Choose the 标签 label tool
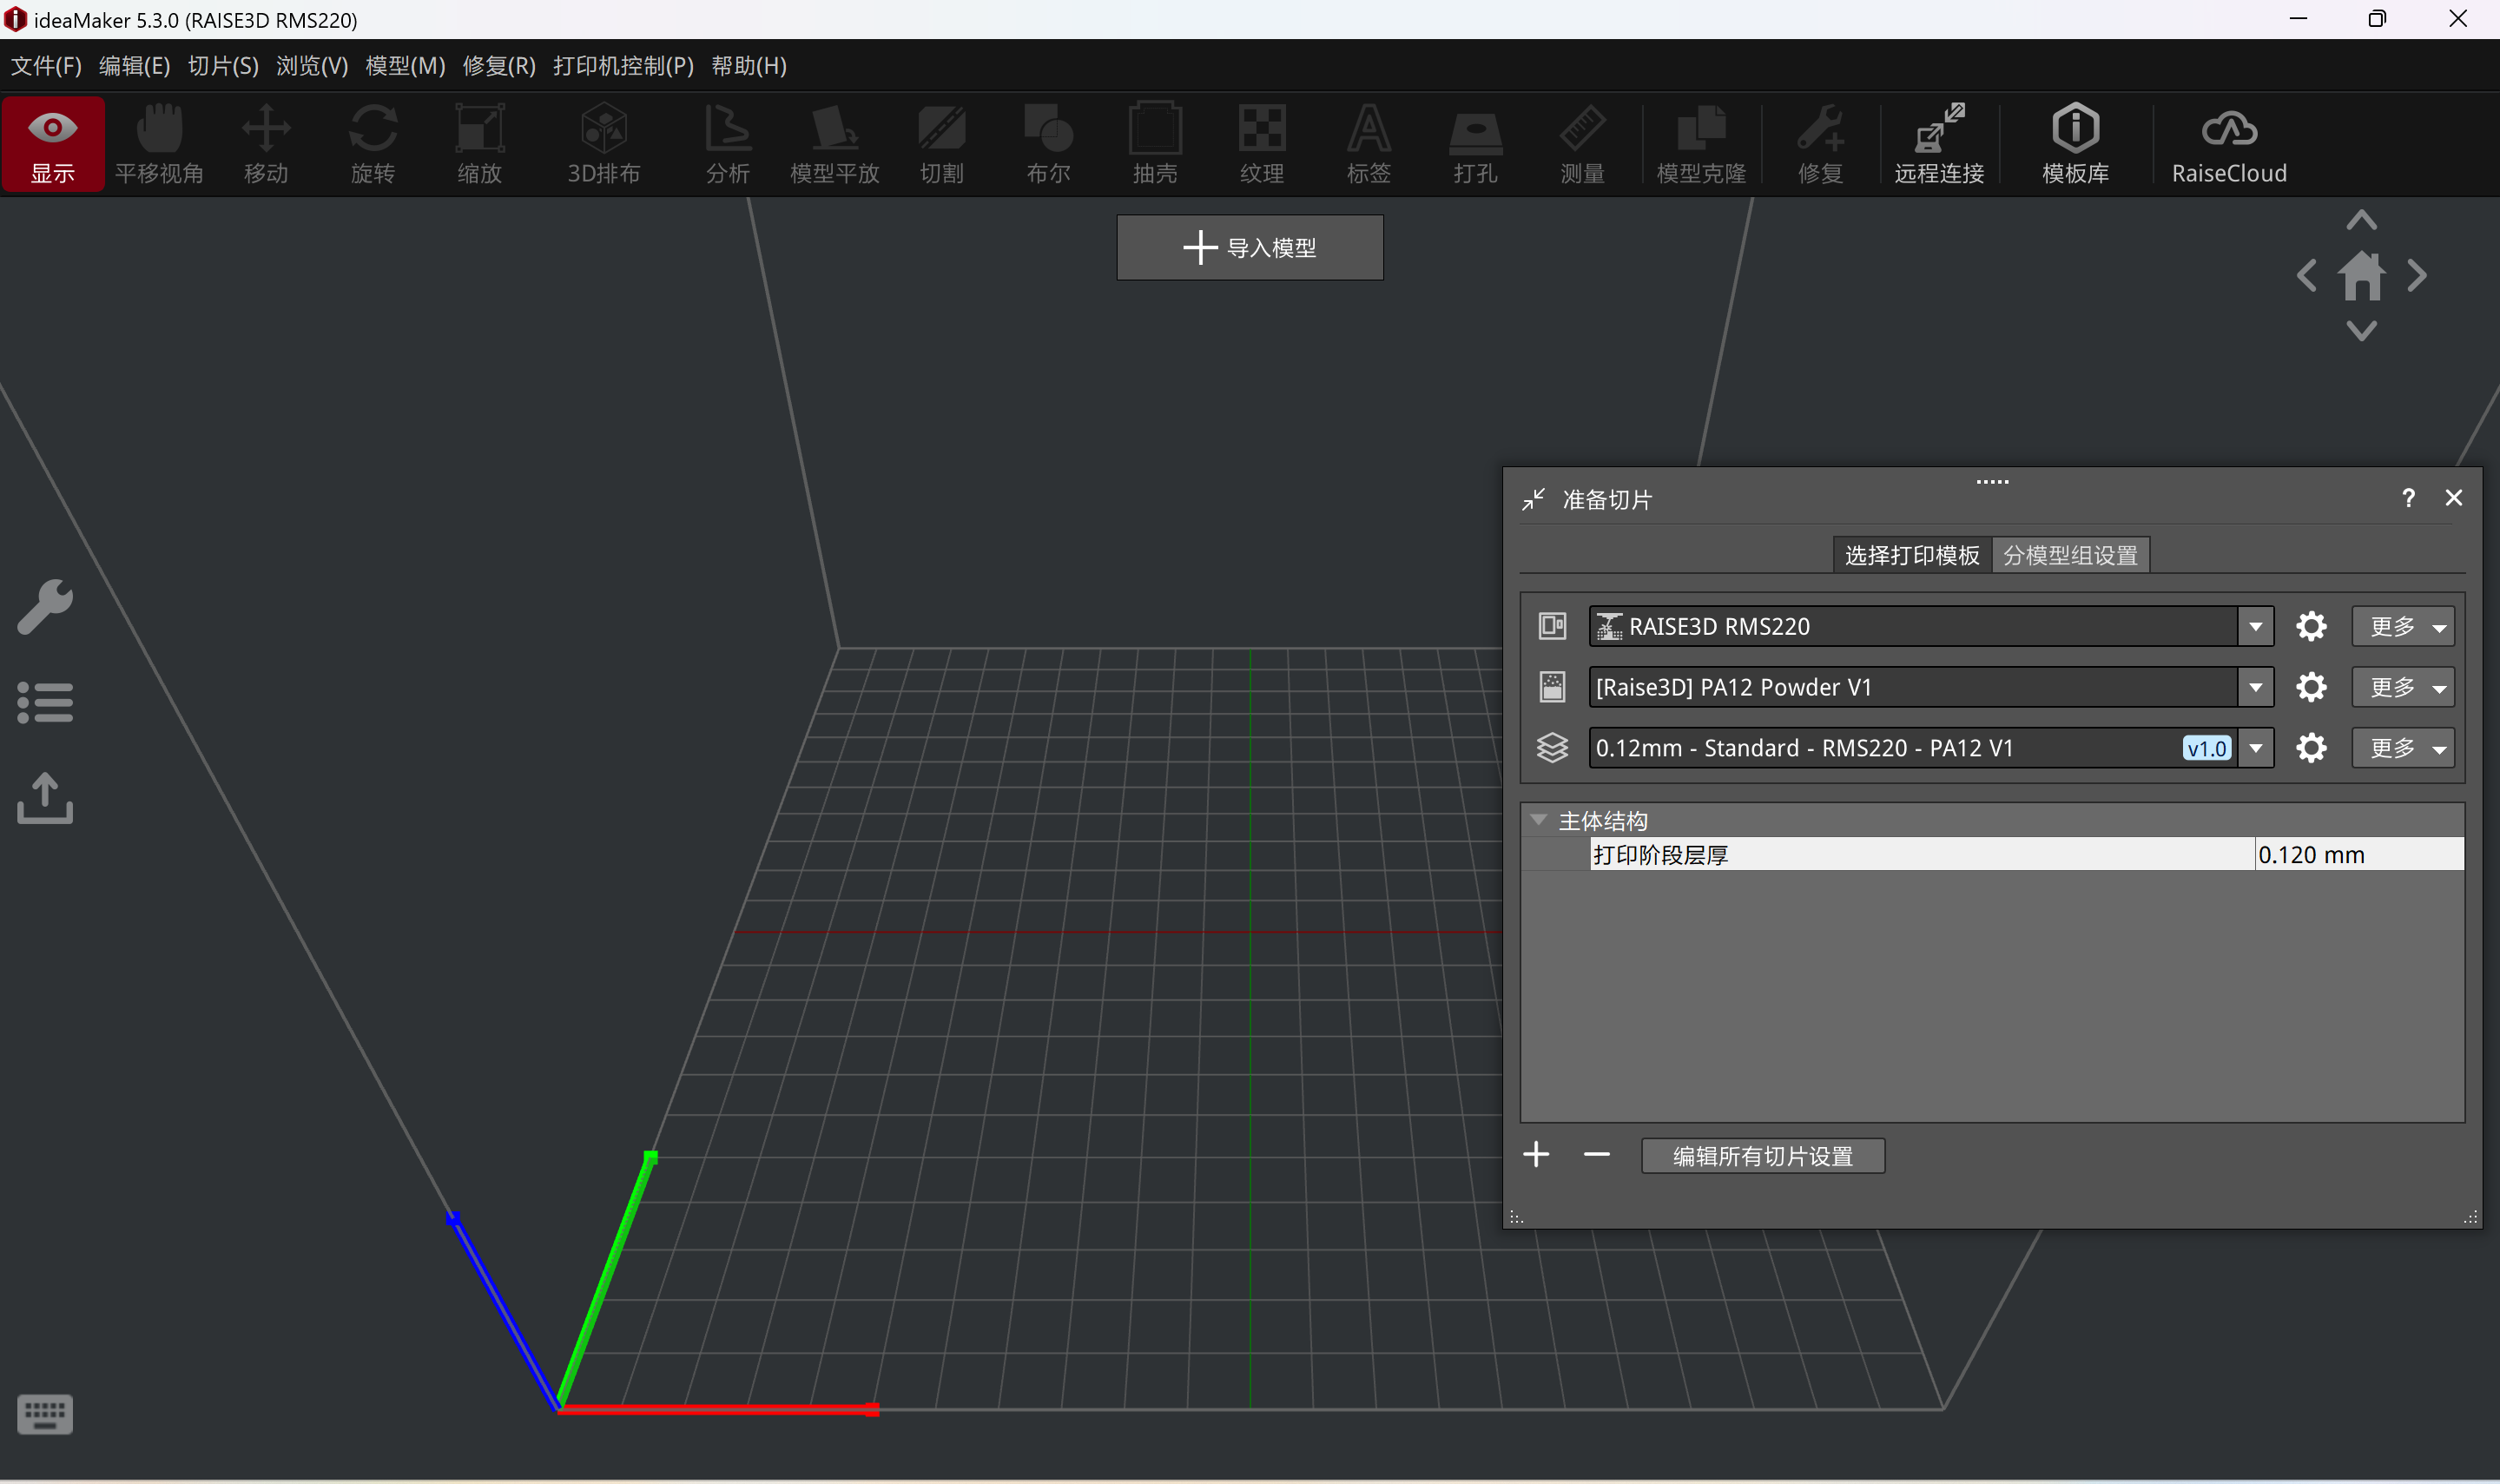The height and width of the screenshot is (1484, 2500). pyautogui.click(x=1369, y=143)
